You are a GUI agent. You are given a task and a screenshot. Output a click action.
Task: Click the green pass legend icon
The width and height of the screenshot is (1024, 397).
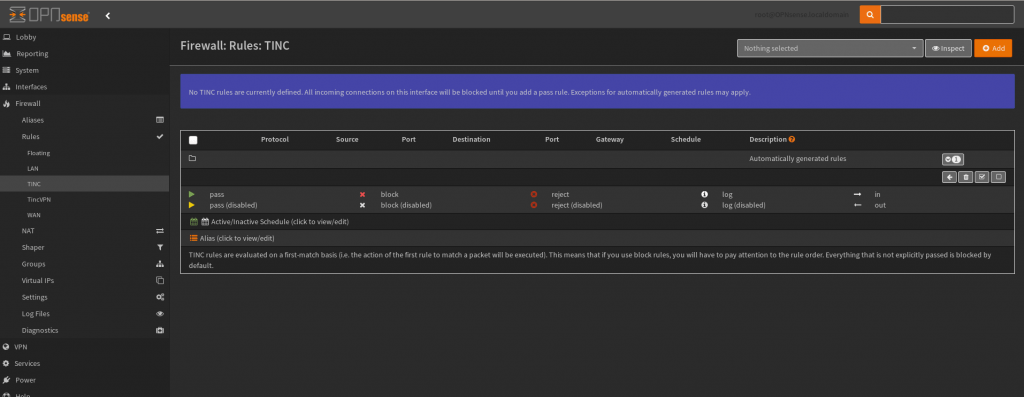coord(192,195)
